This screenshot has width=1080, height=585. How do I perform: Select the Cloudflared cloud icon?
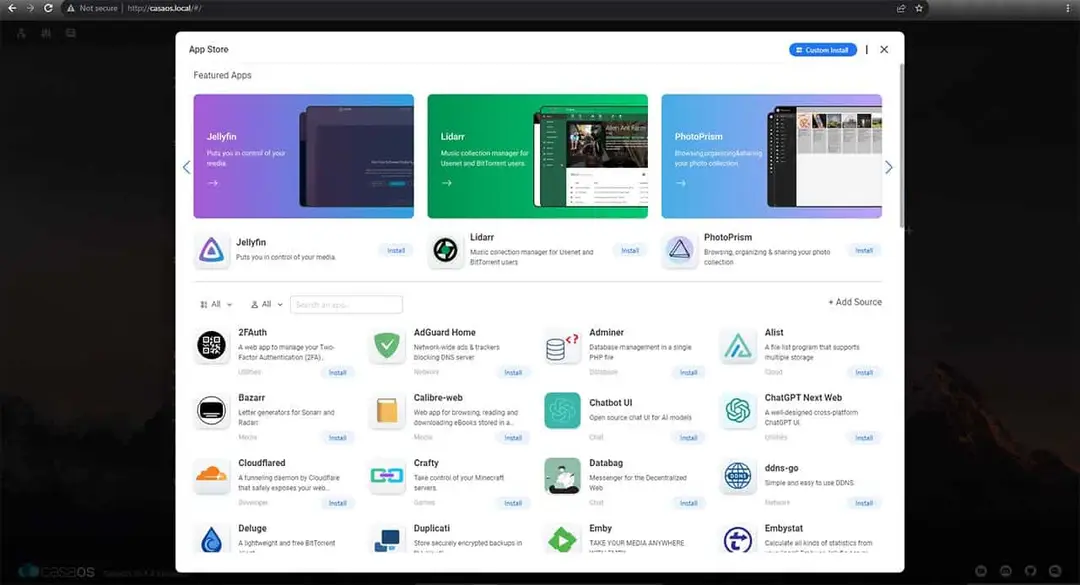click(211, 476)
